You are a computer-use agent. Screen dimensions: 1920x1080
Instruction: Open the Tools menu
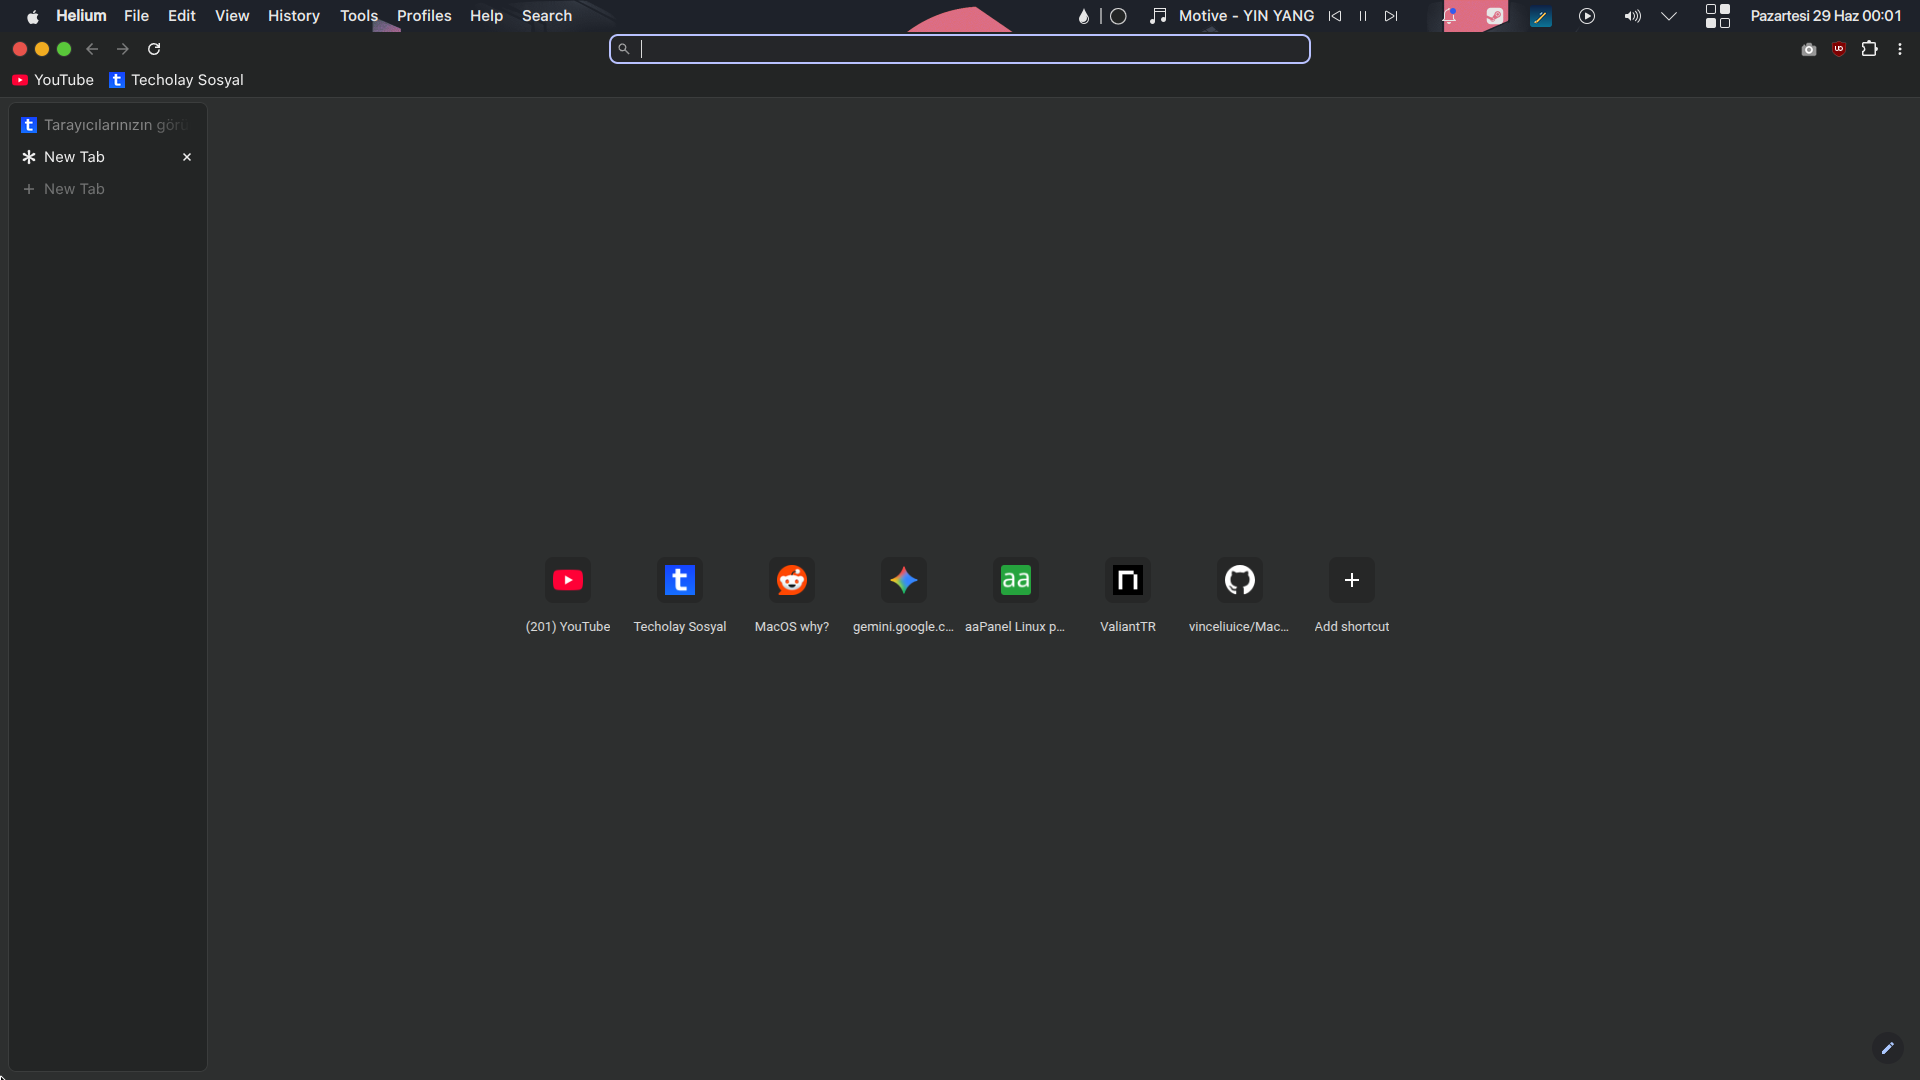pyautogui.click(x=359, y=16)
